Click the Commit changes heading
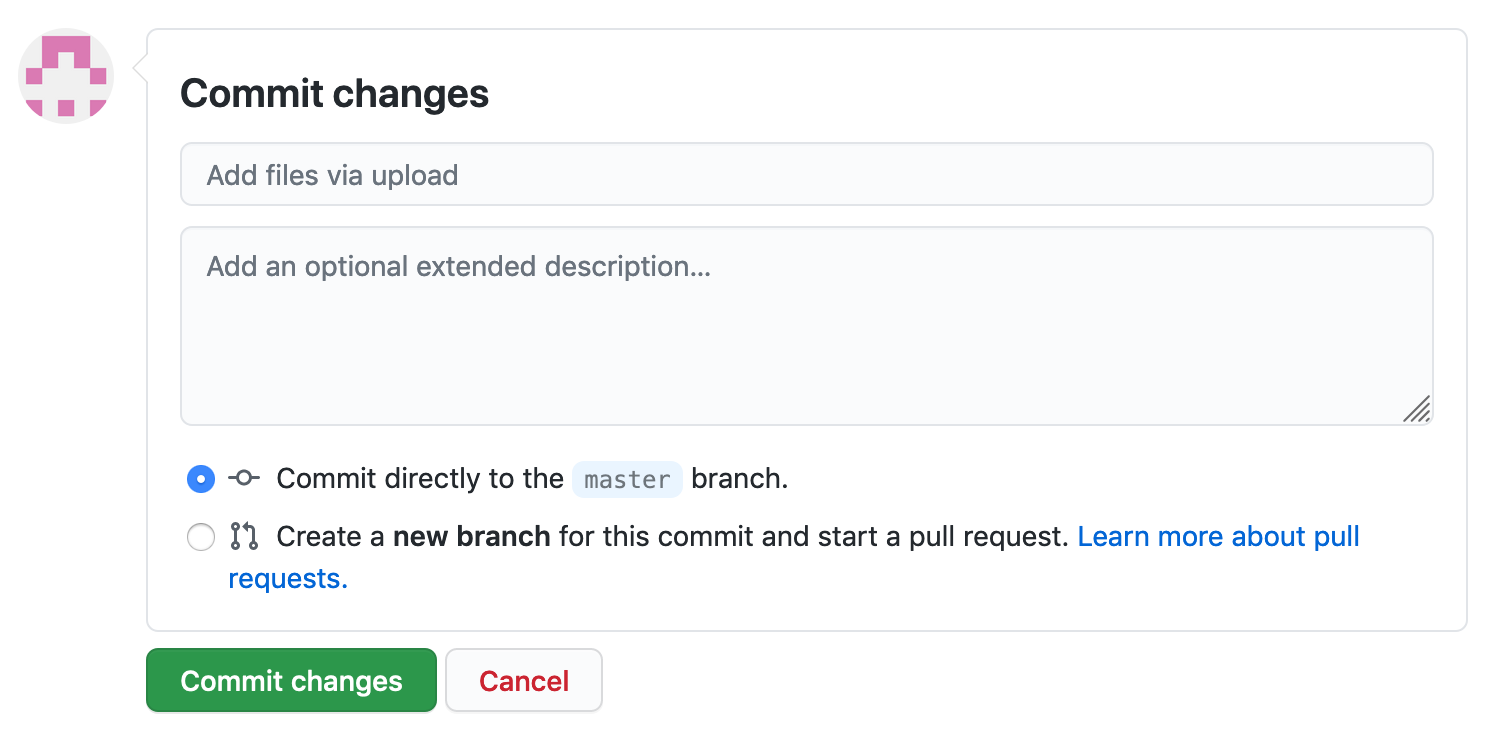Screen dimensions: 1498x756 click(334, 93)
